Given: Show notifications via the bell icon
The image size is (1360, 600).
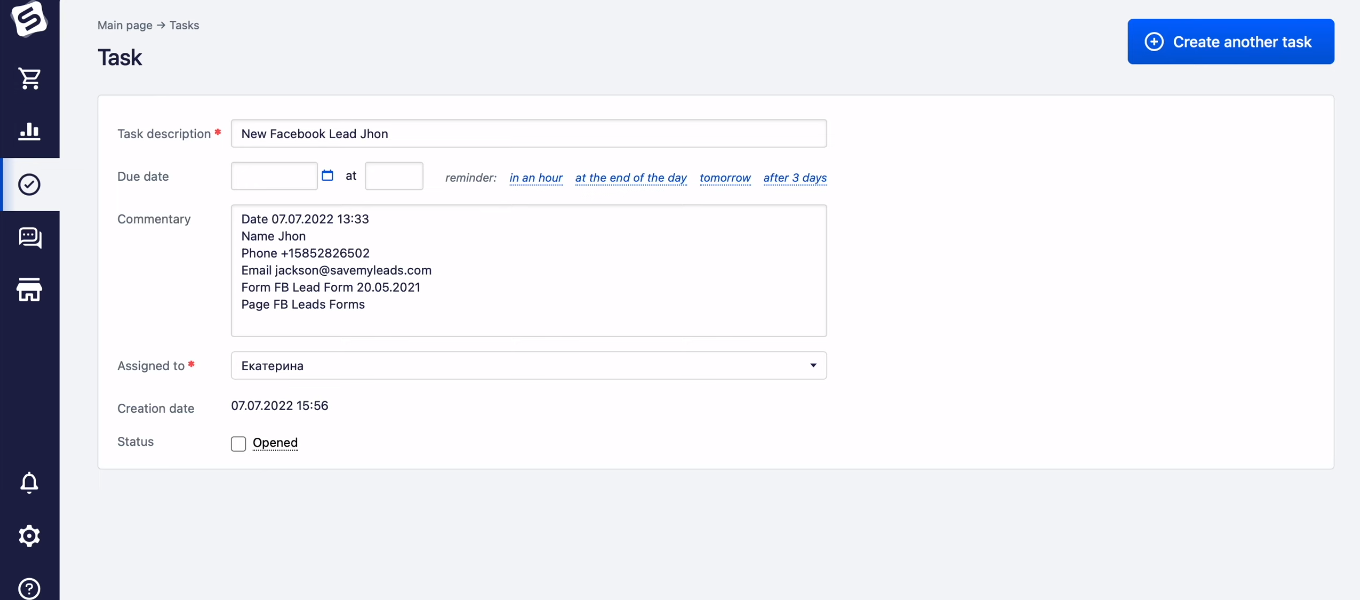Looking at the screenshot, I should point(29,483).
